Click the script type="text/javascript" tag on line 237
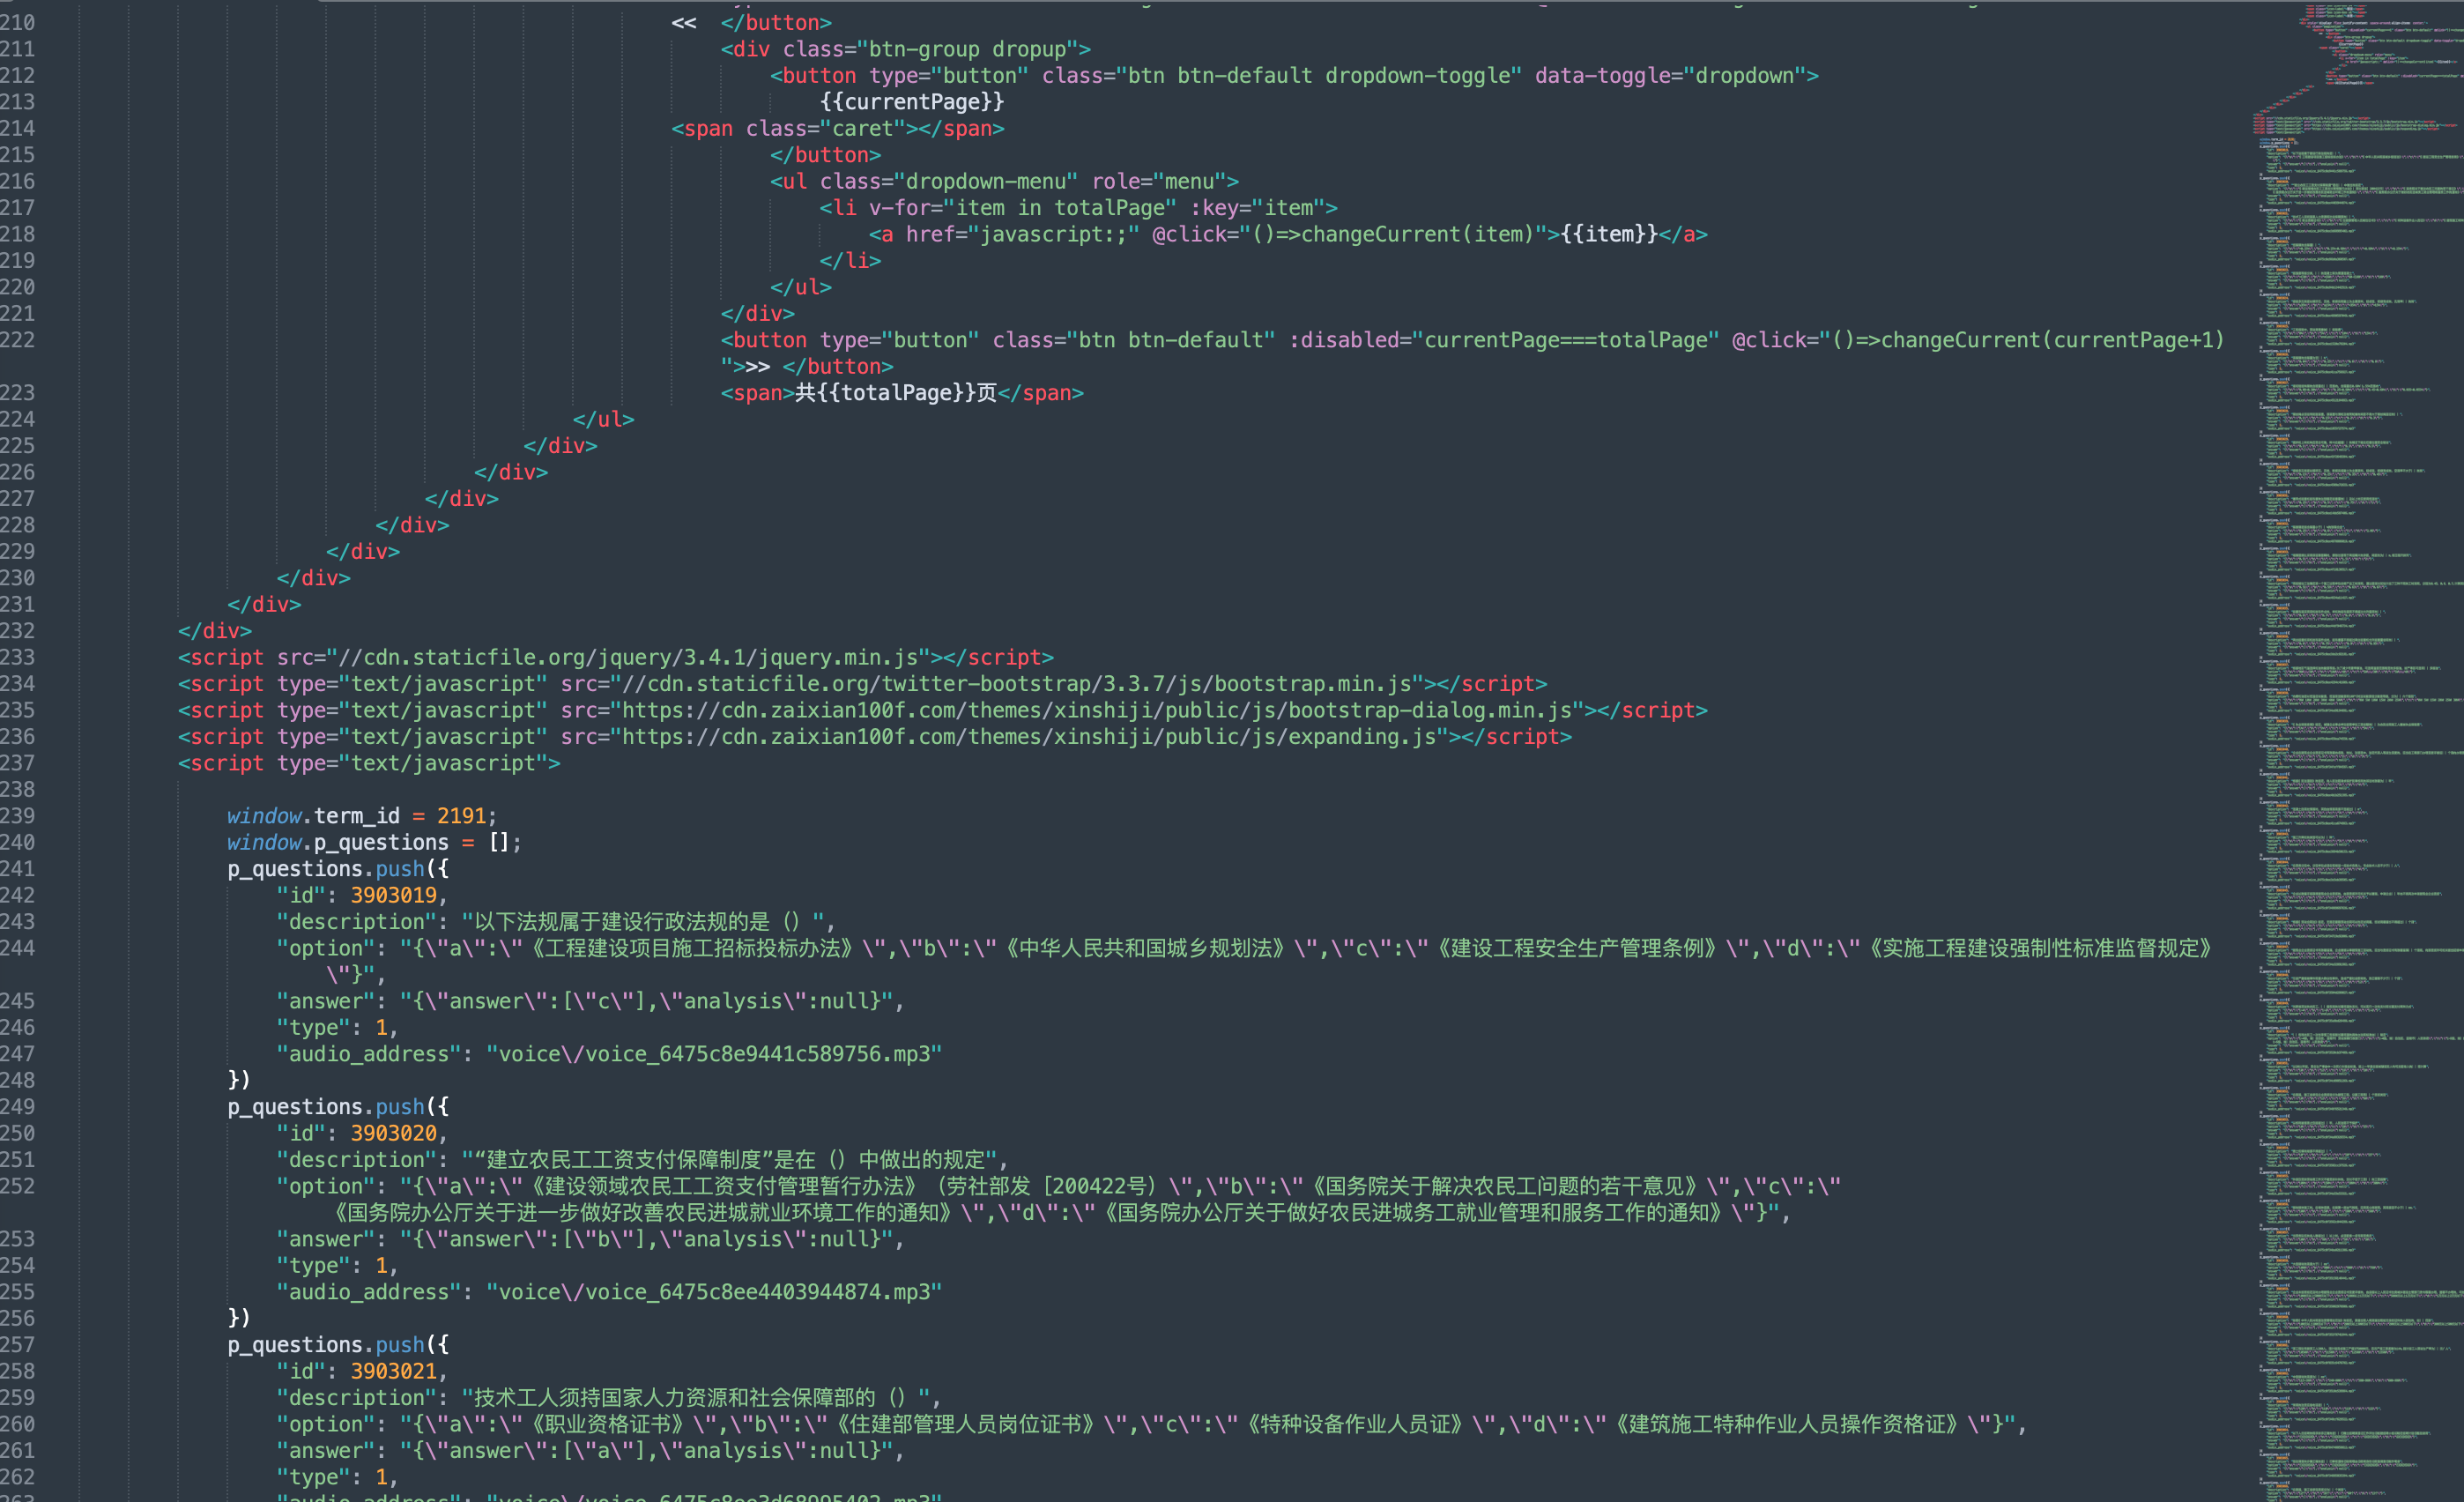 pyautogui.click(x=369, y=763)
